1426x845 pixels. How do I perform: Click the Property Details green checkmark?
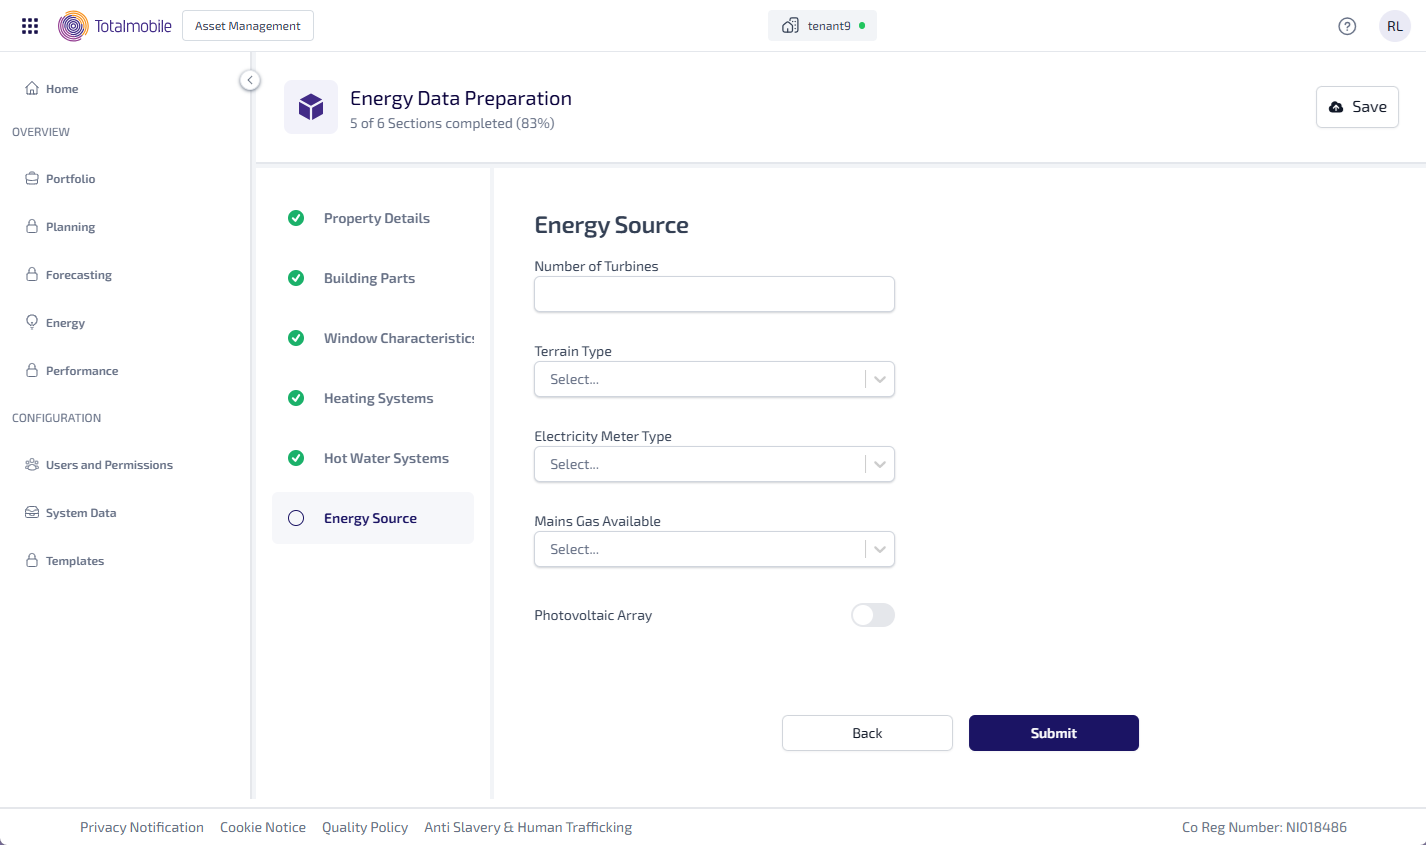click(x=296, y=218)
